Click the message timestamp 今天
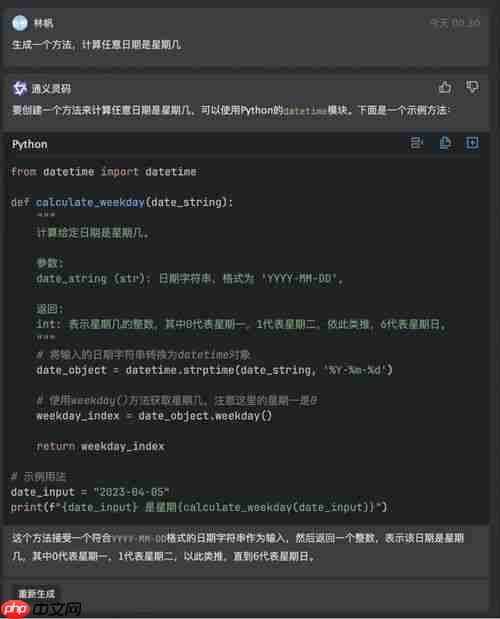This screenshot has width=500, height=619. pos(455,23)
